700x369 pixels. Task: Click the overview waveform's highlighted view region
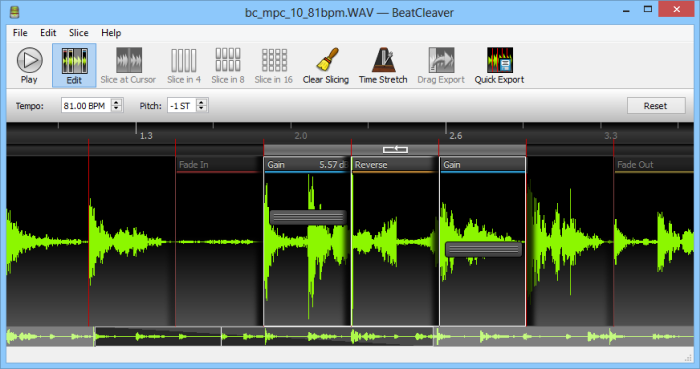[264, 336]
